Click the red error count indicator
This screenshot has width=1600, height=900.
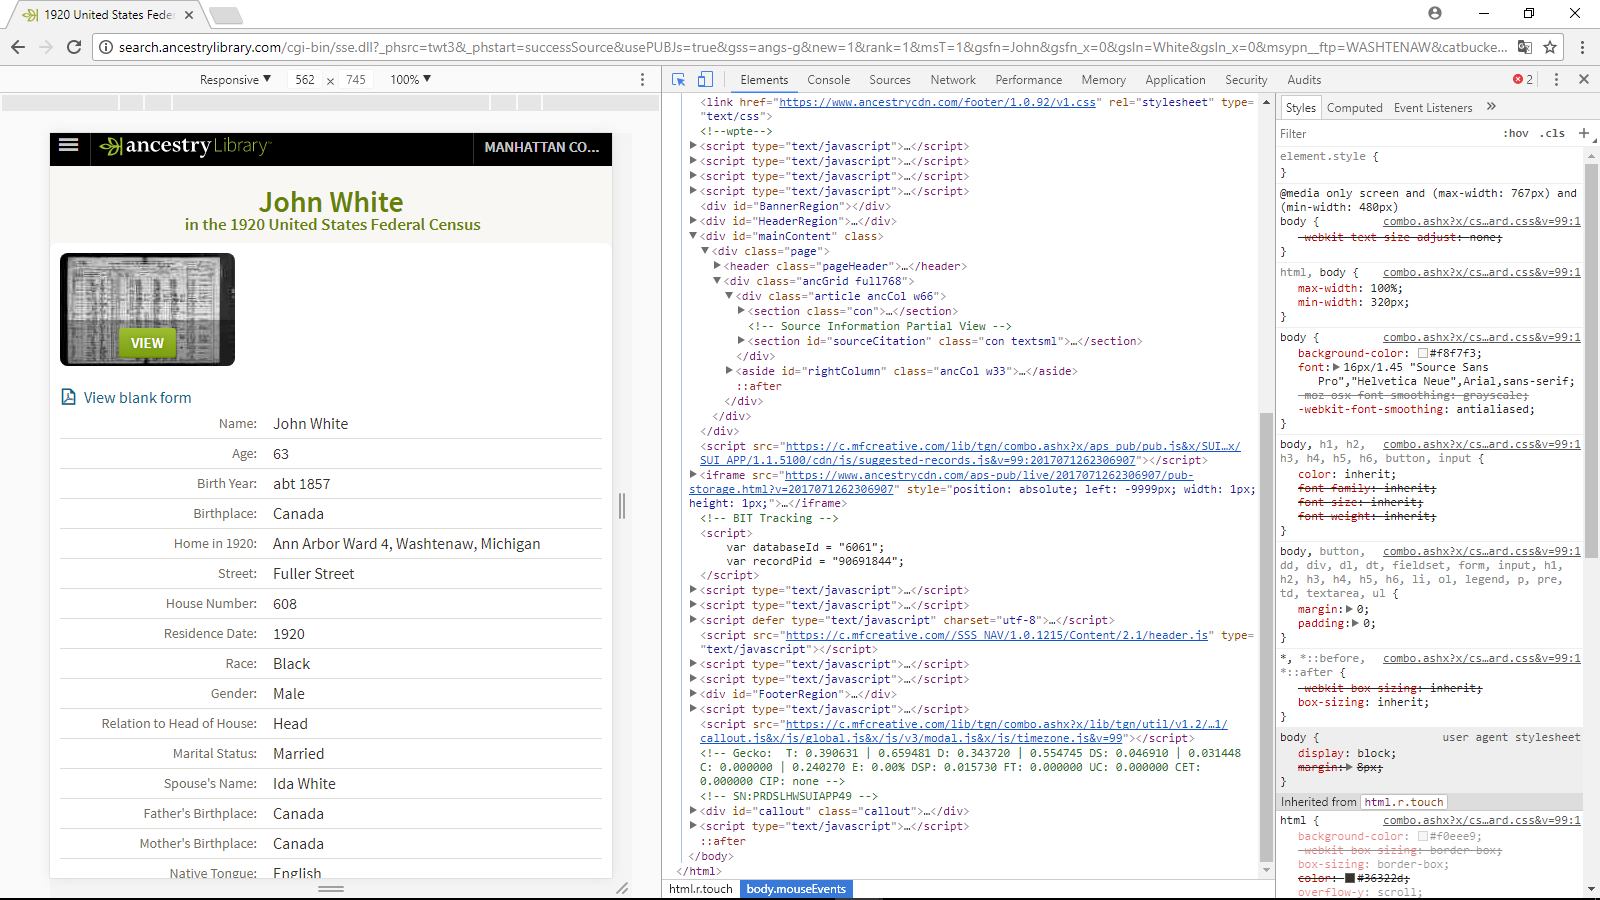pyautogui.click(x=1522, y=80)
